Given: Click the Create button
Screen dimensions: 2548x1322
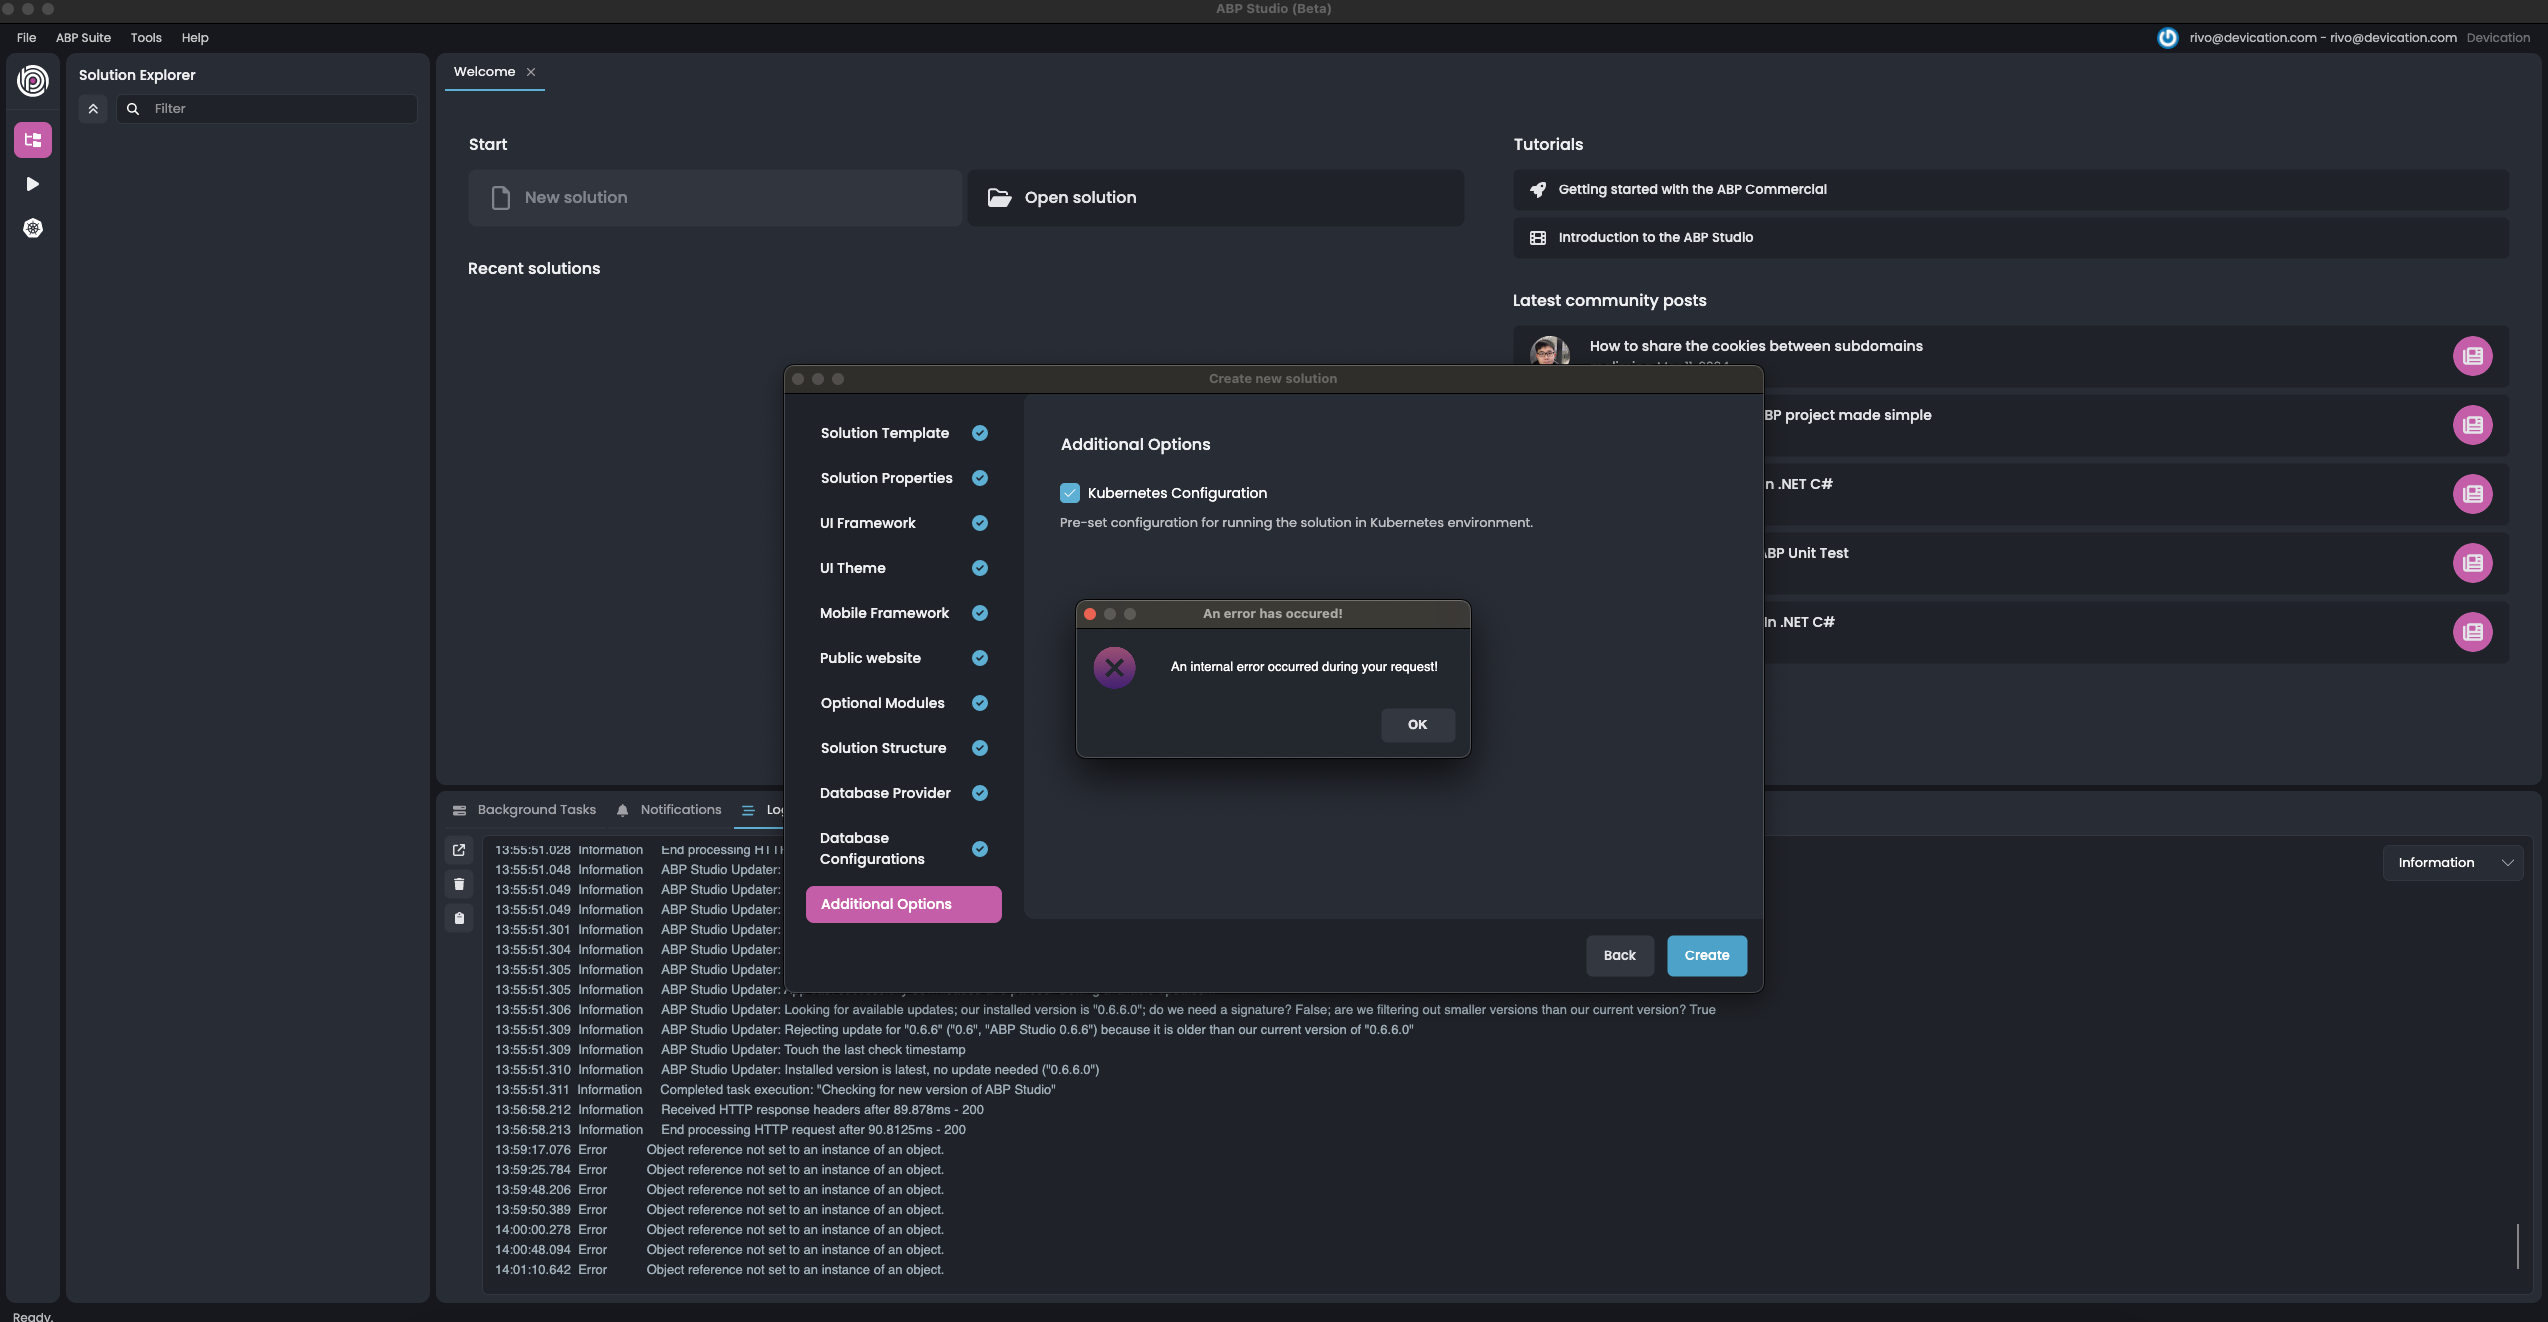Looking at the screenshot, I should (x=1706, y=956).
